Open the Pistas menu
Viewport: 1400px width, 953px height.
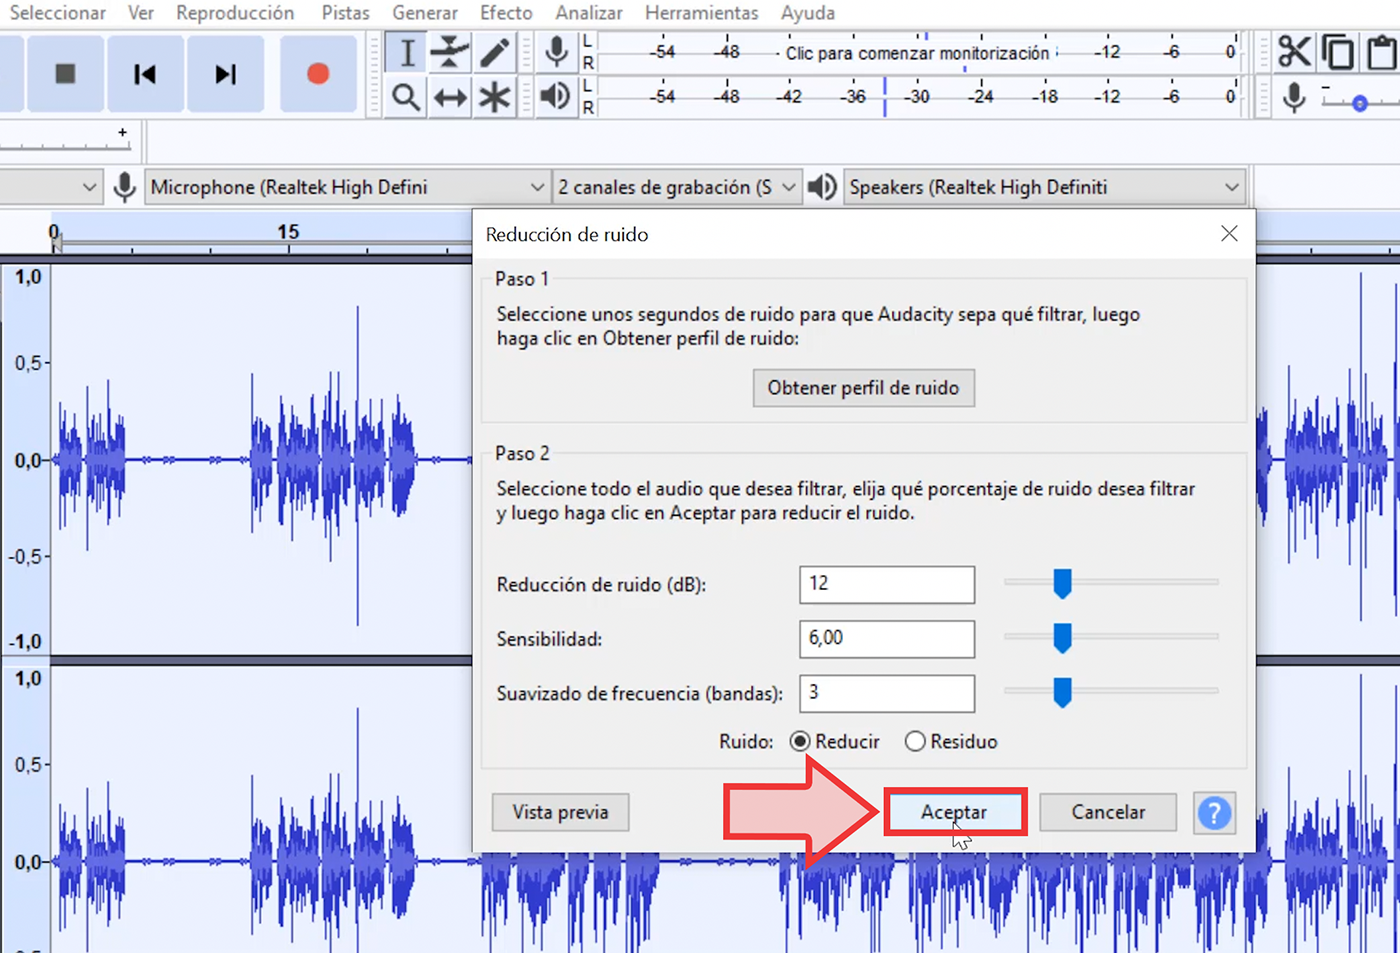(345, 13)
